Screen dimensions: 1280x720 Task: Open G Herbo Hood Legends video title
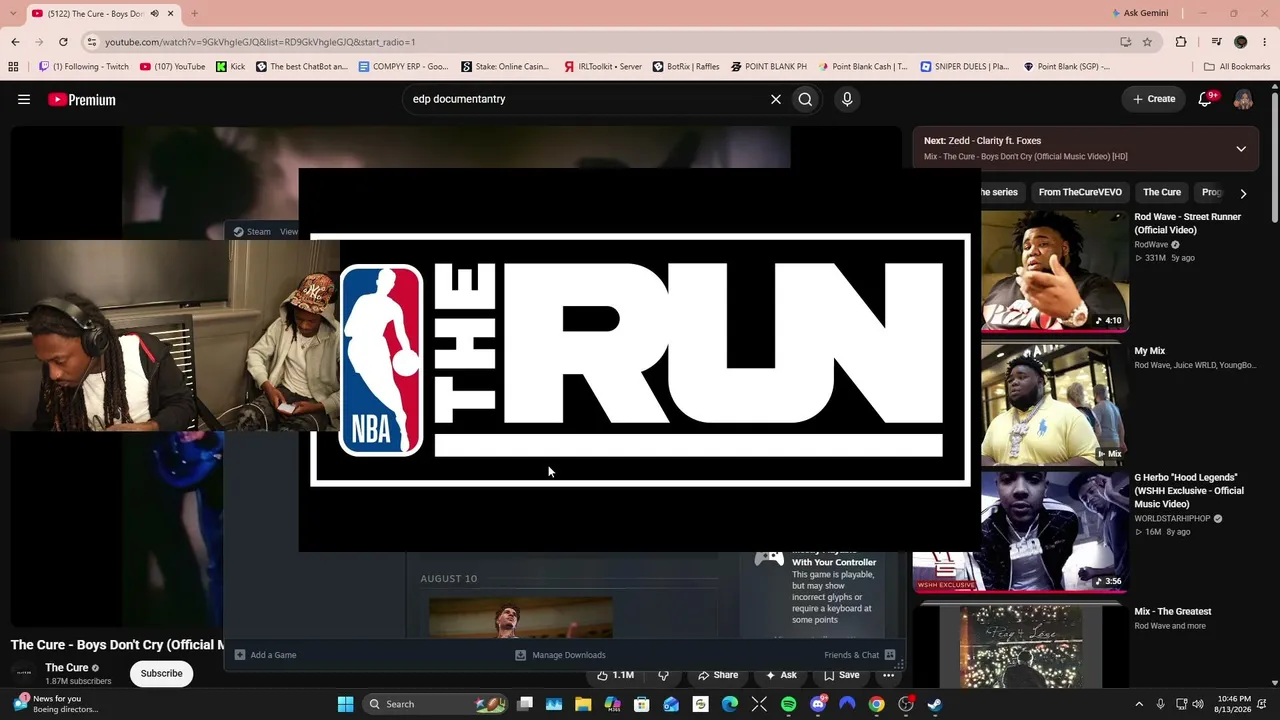tap(1189, 491)
